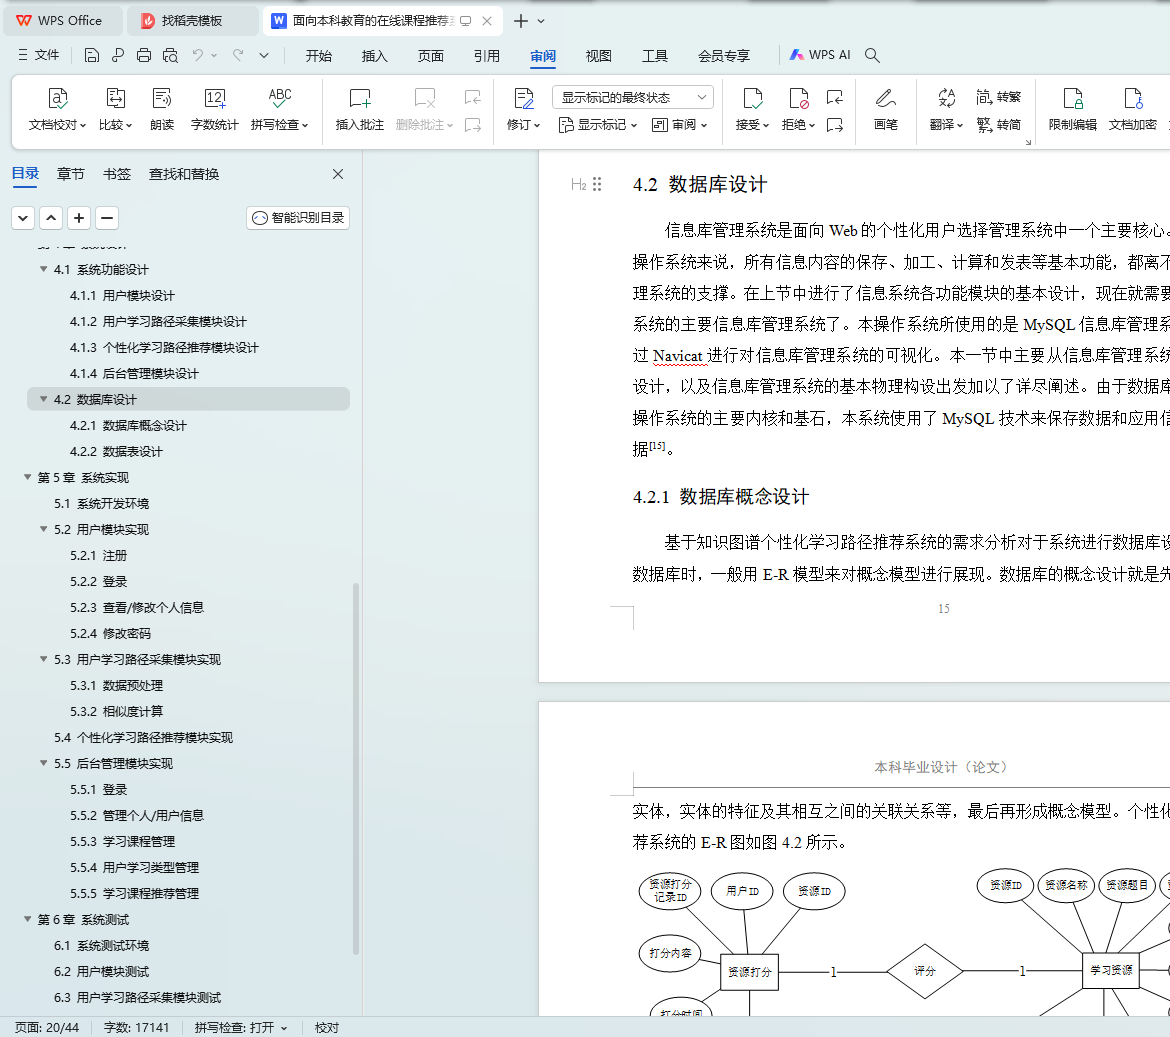Convert text with 繁转简
The image size is (1170, 1037).
click(998, 125)
